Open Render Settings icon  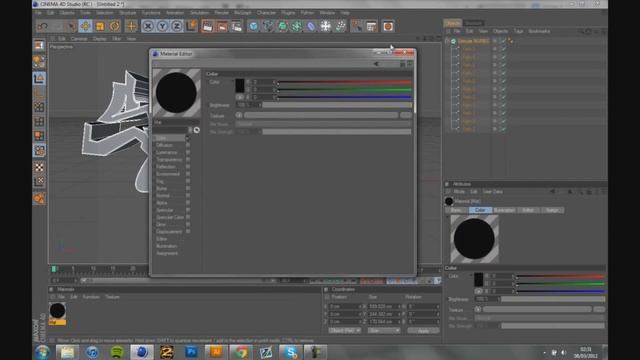[x=237, y=27]
